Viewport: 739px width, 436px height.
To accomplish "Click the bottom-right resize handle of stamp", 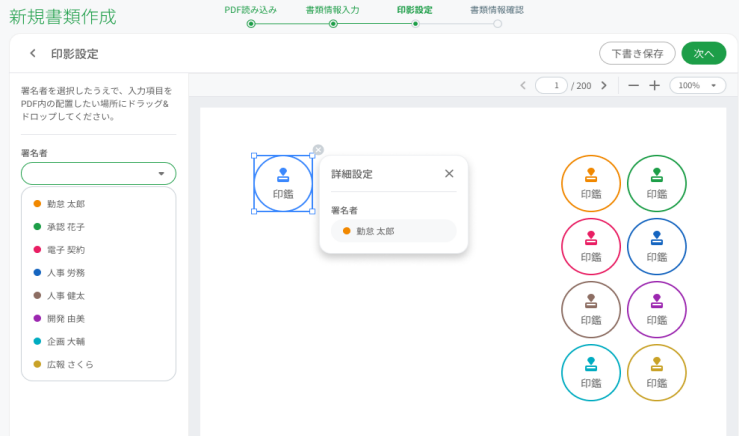I will [312, 212].
